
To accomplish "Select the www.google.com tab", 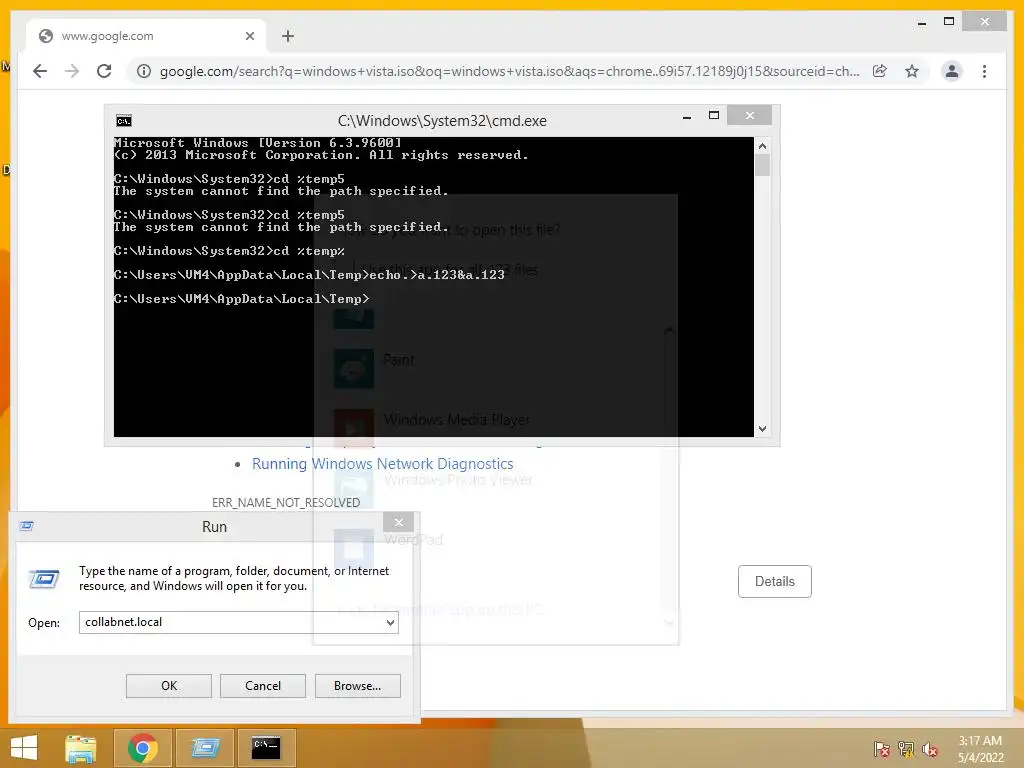I will (x=146, y=36).
